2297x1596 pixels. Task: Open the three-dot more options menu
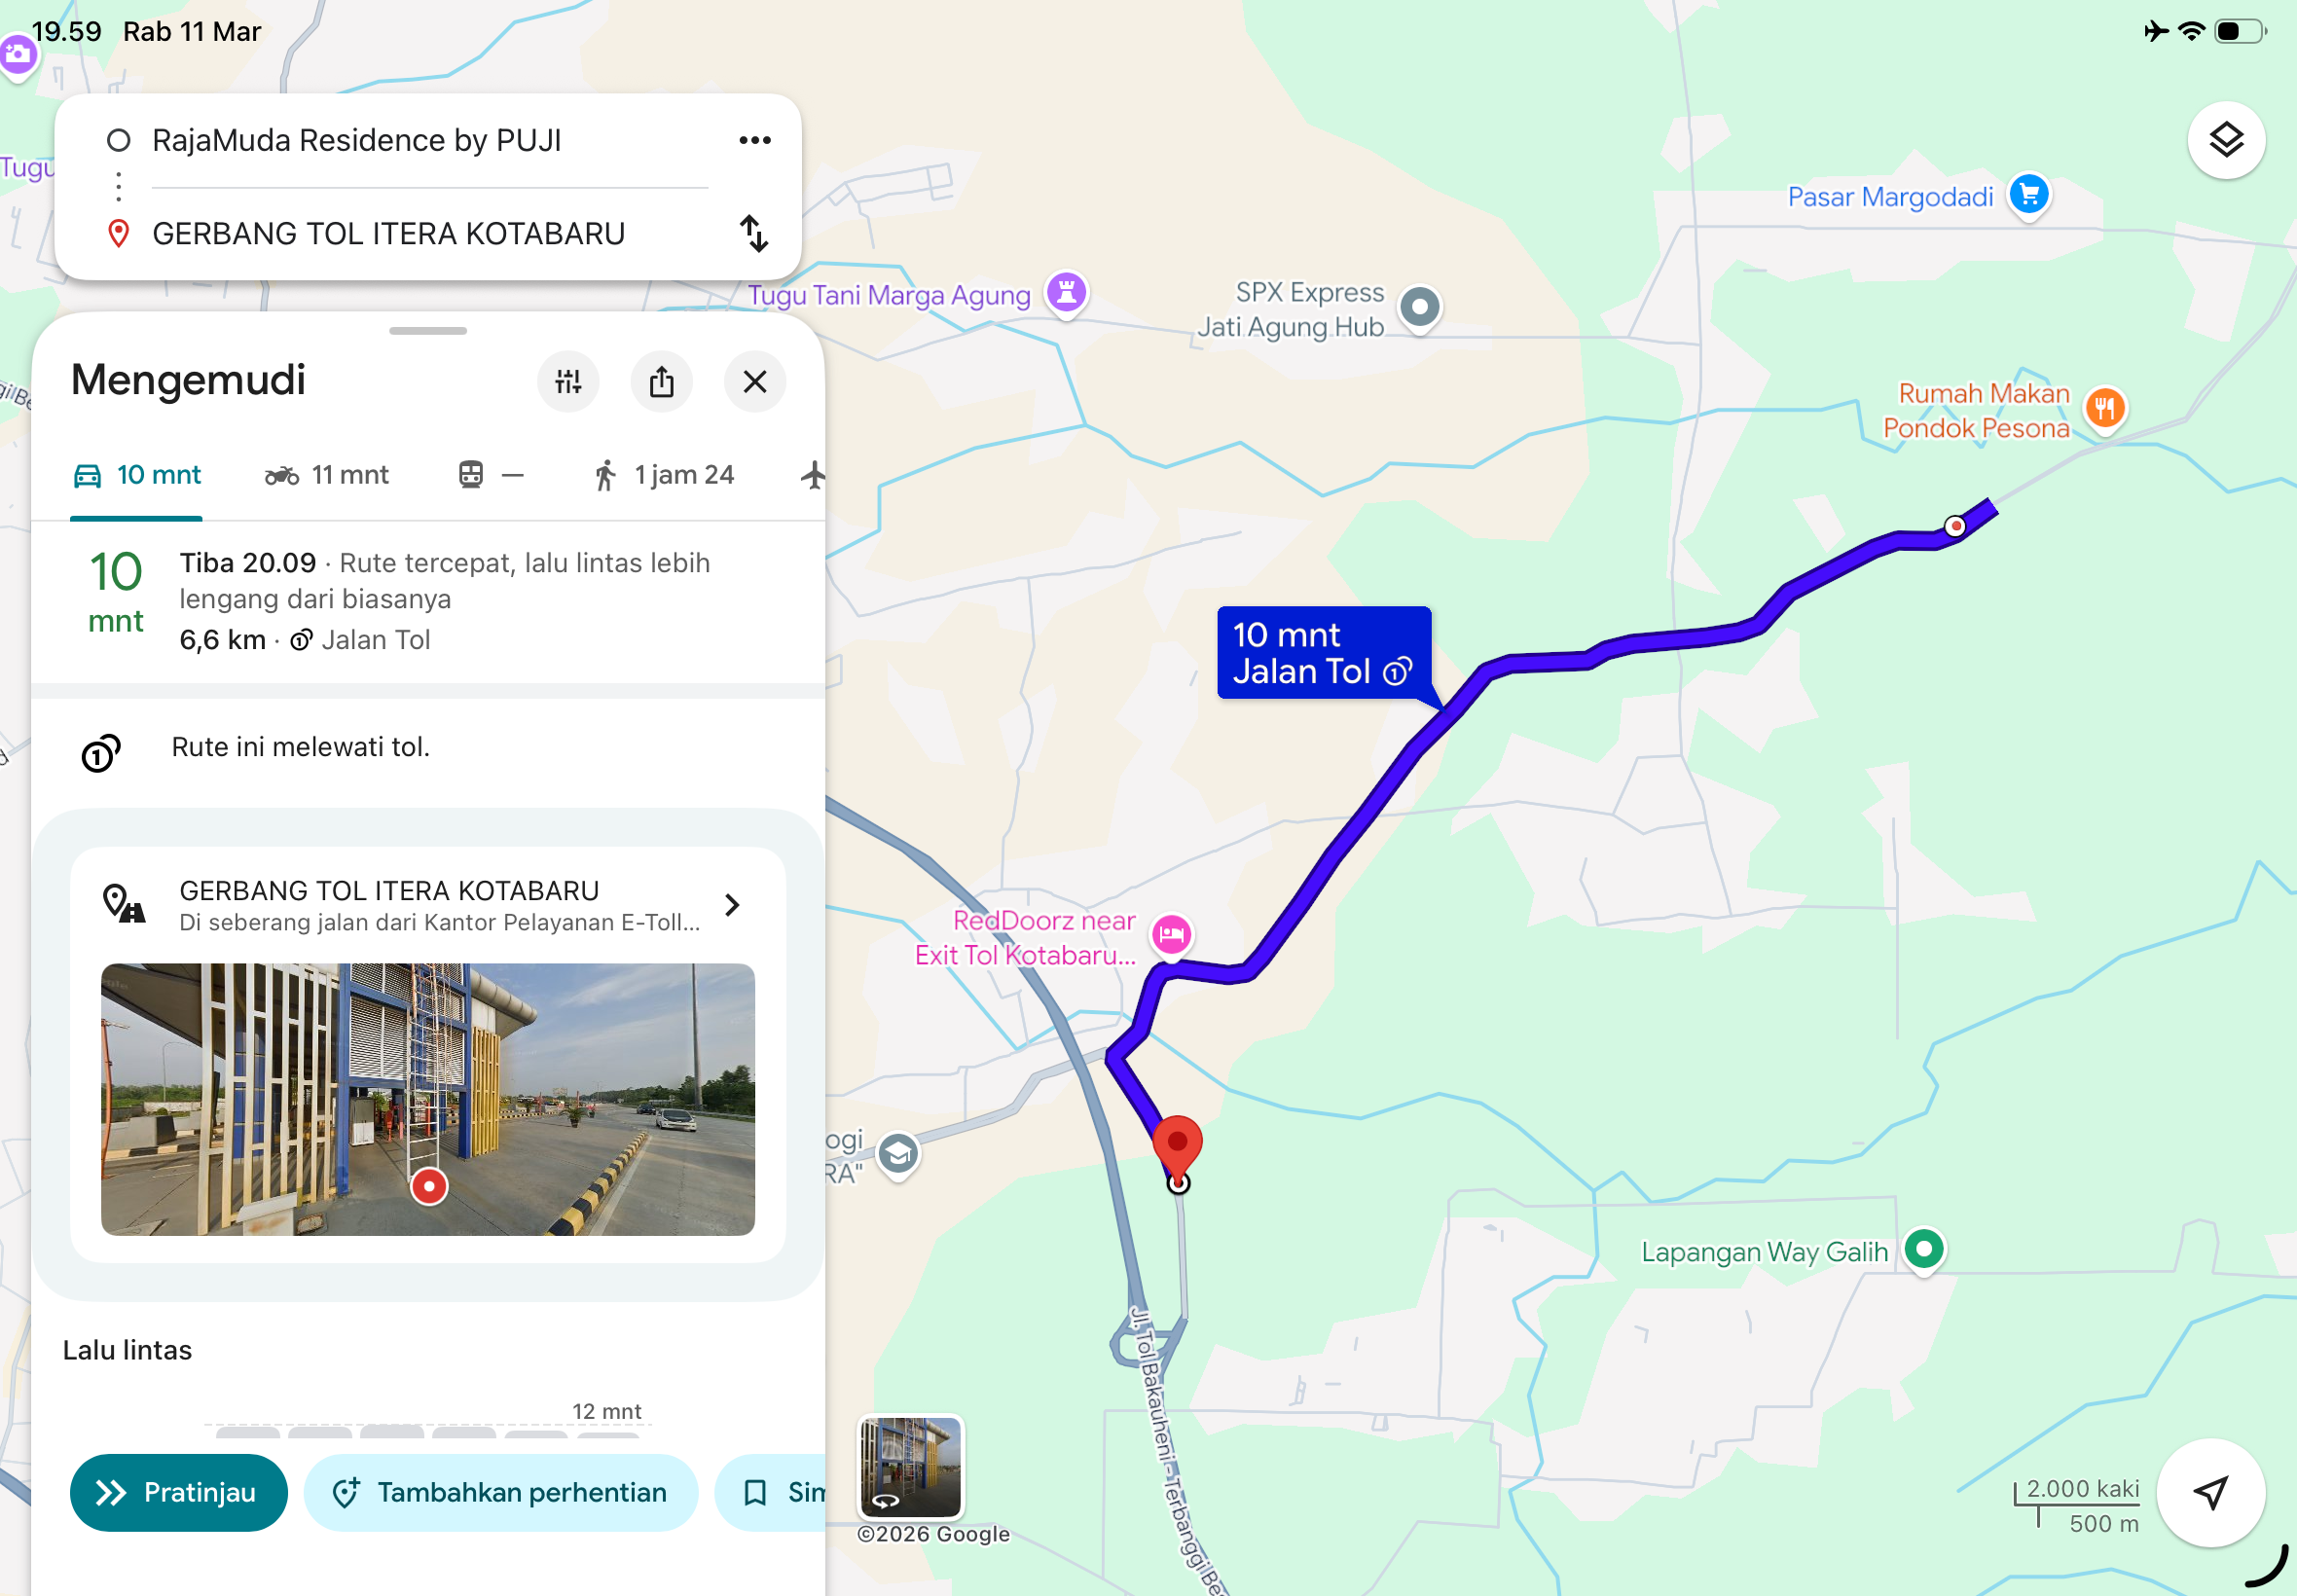coord(755,140)
